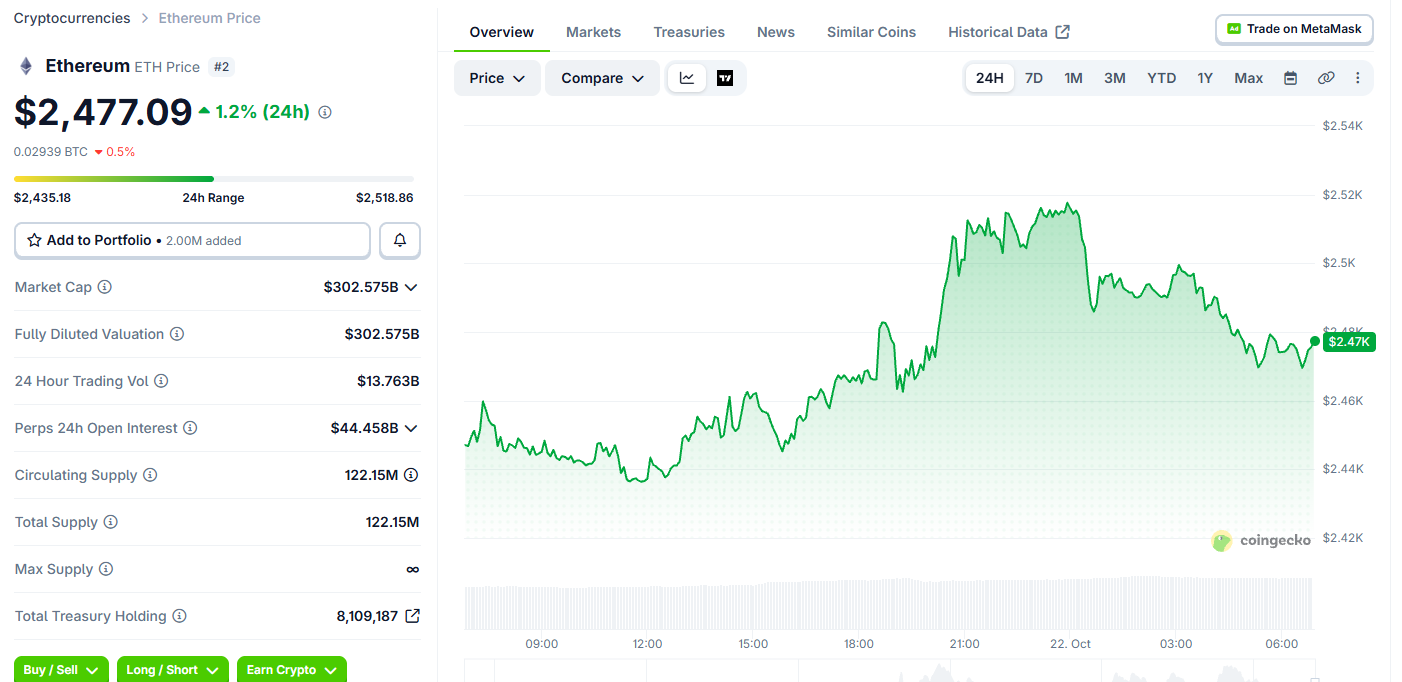Select the 1Y time range
This screenshot has height=682, width=1402.
pyautogui.click(x=1205, y=78)
